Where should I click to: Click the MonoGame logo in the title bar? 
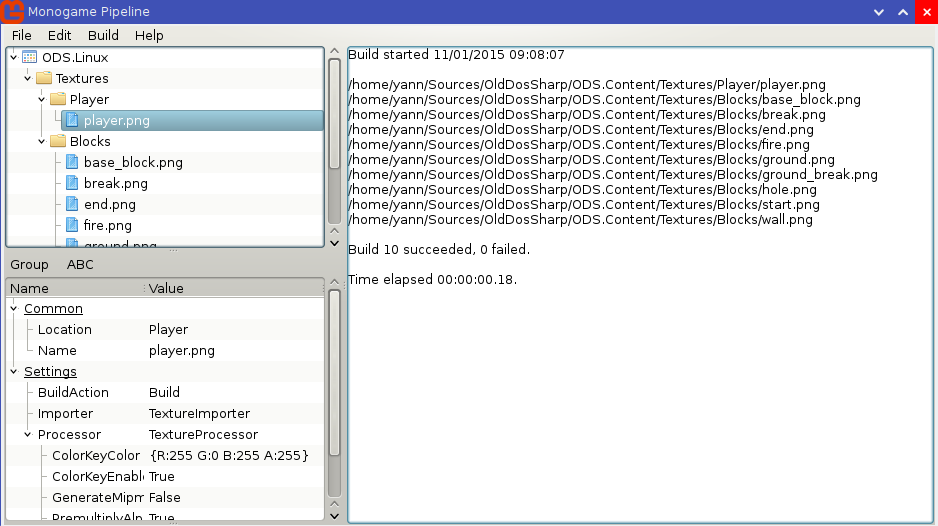tap(12, 11)
